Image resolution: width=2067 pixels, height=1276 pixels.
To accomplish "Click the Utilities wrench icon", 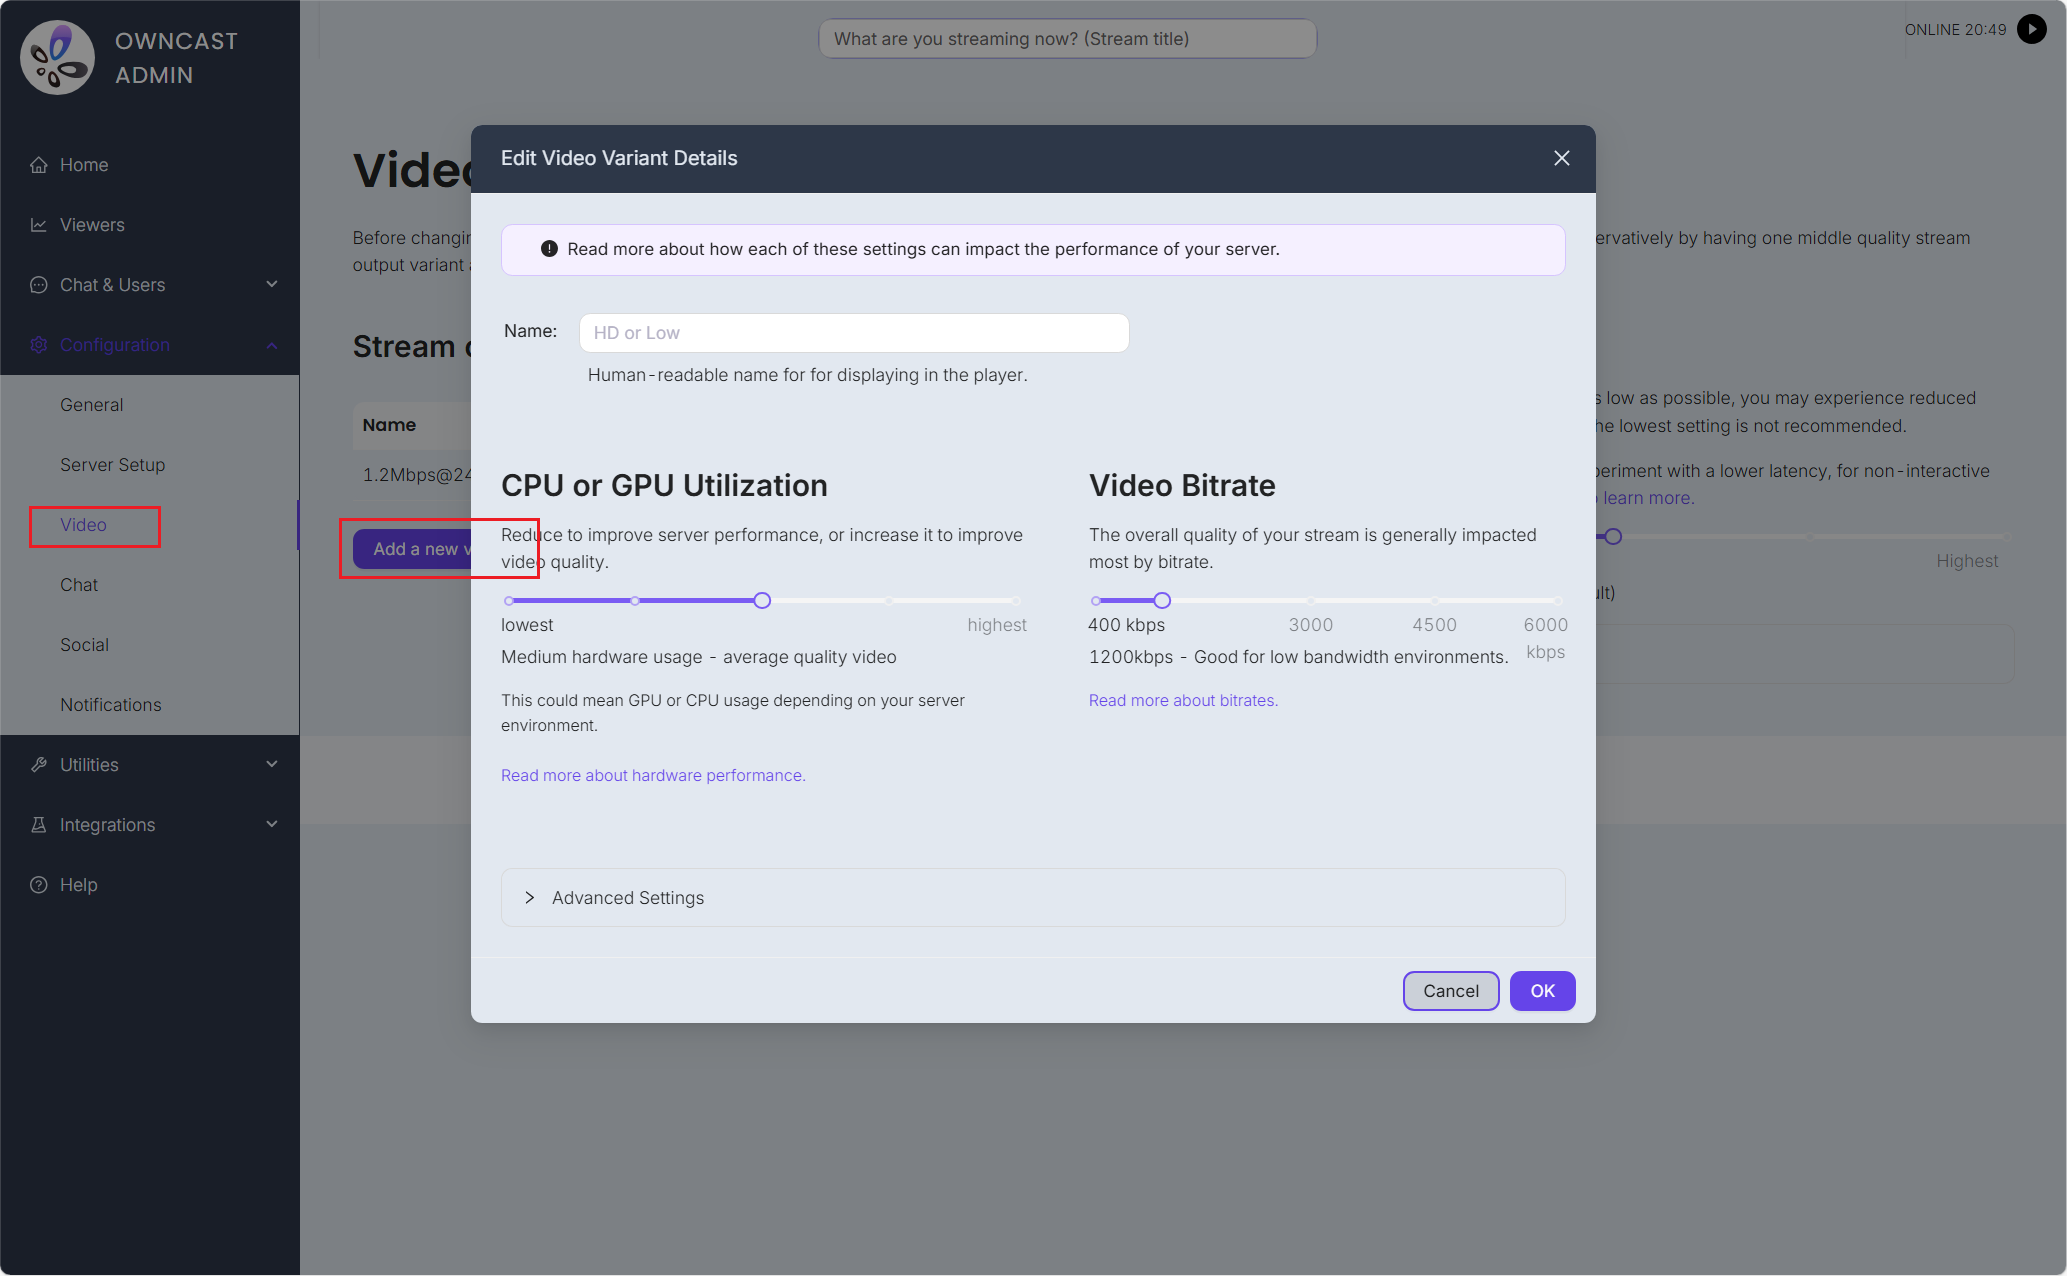I will click(39, 765).
